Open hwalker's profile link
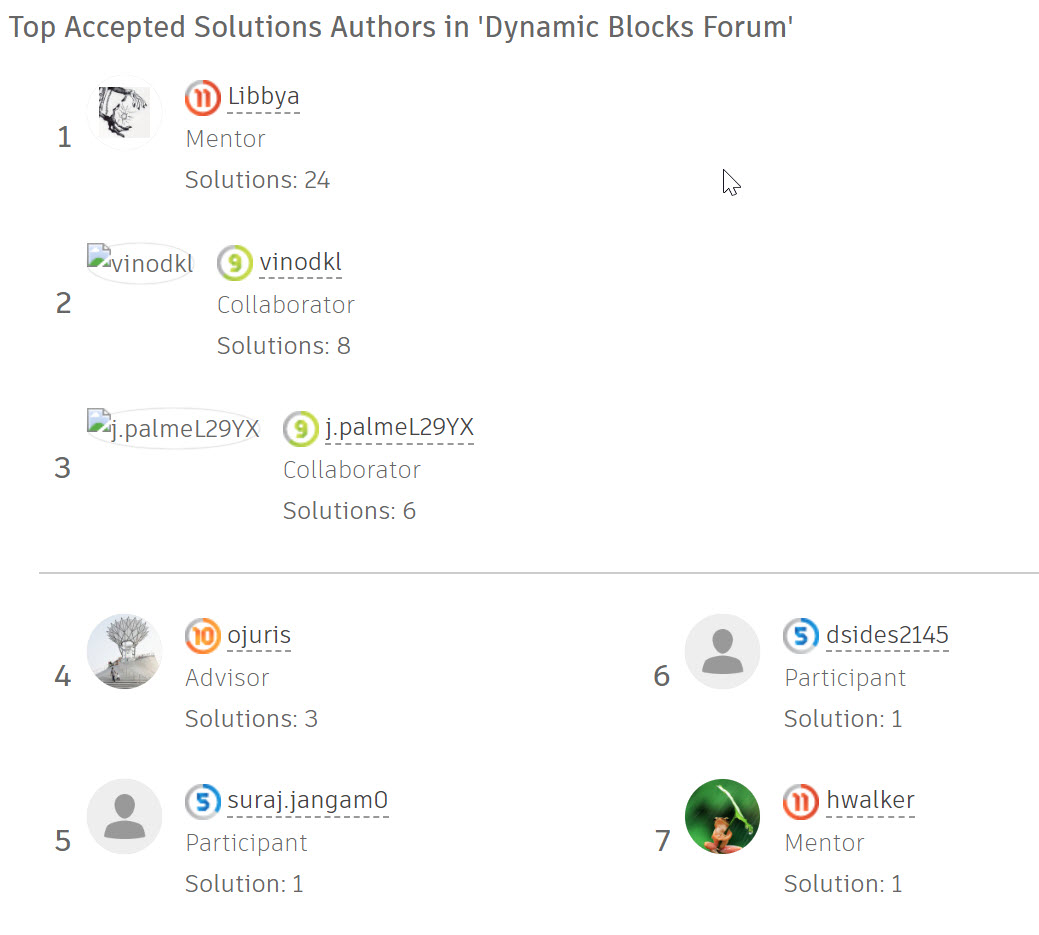This screenshot has height=935, width=1039. (871, 800)
